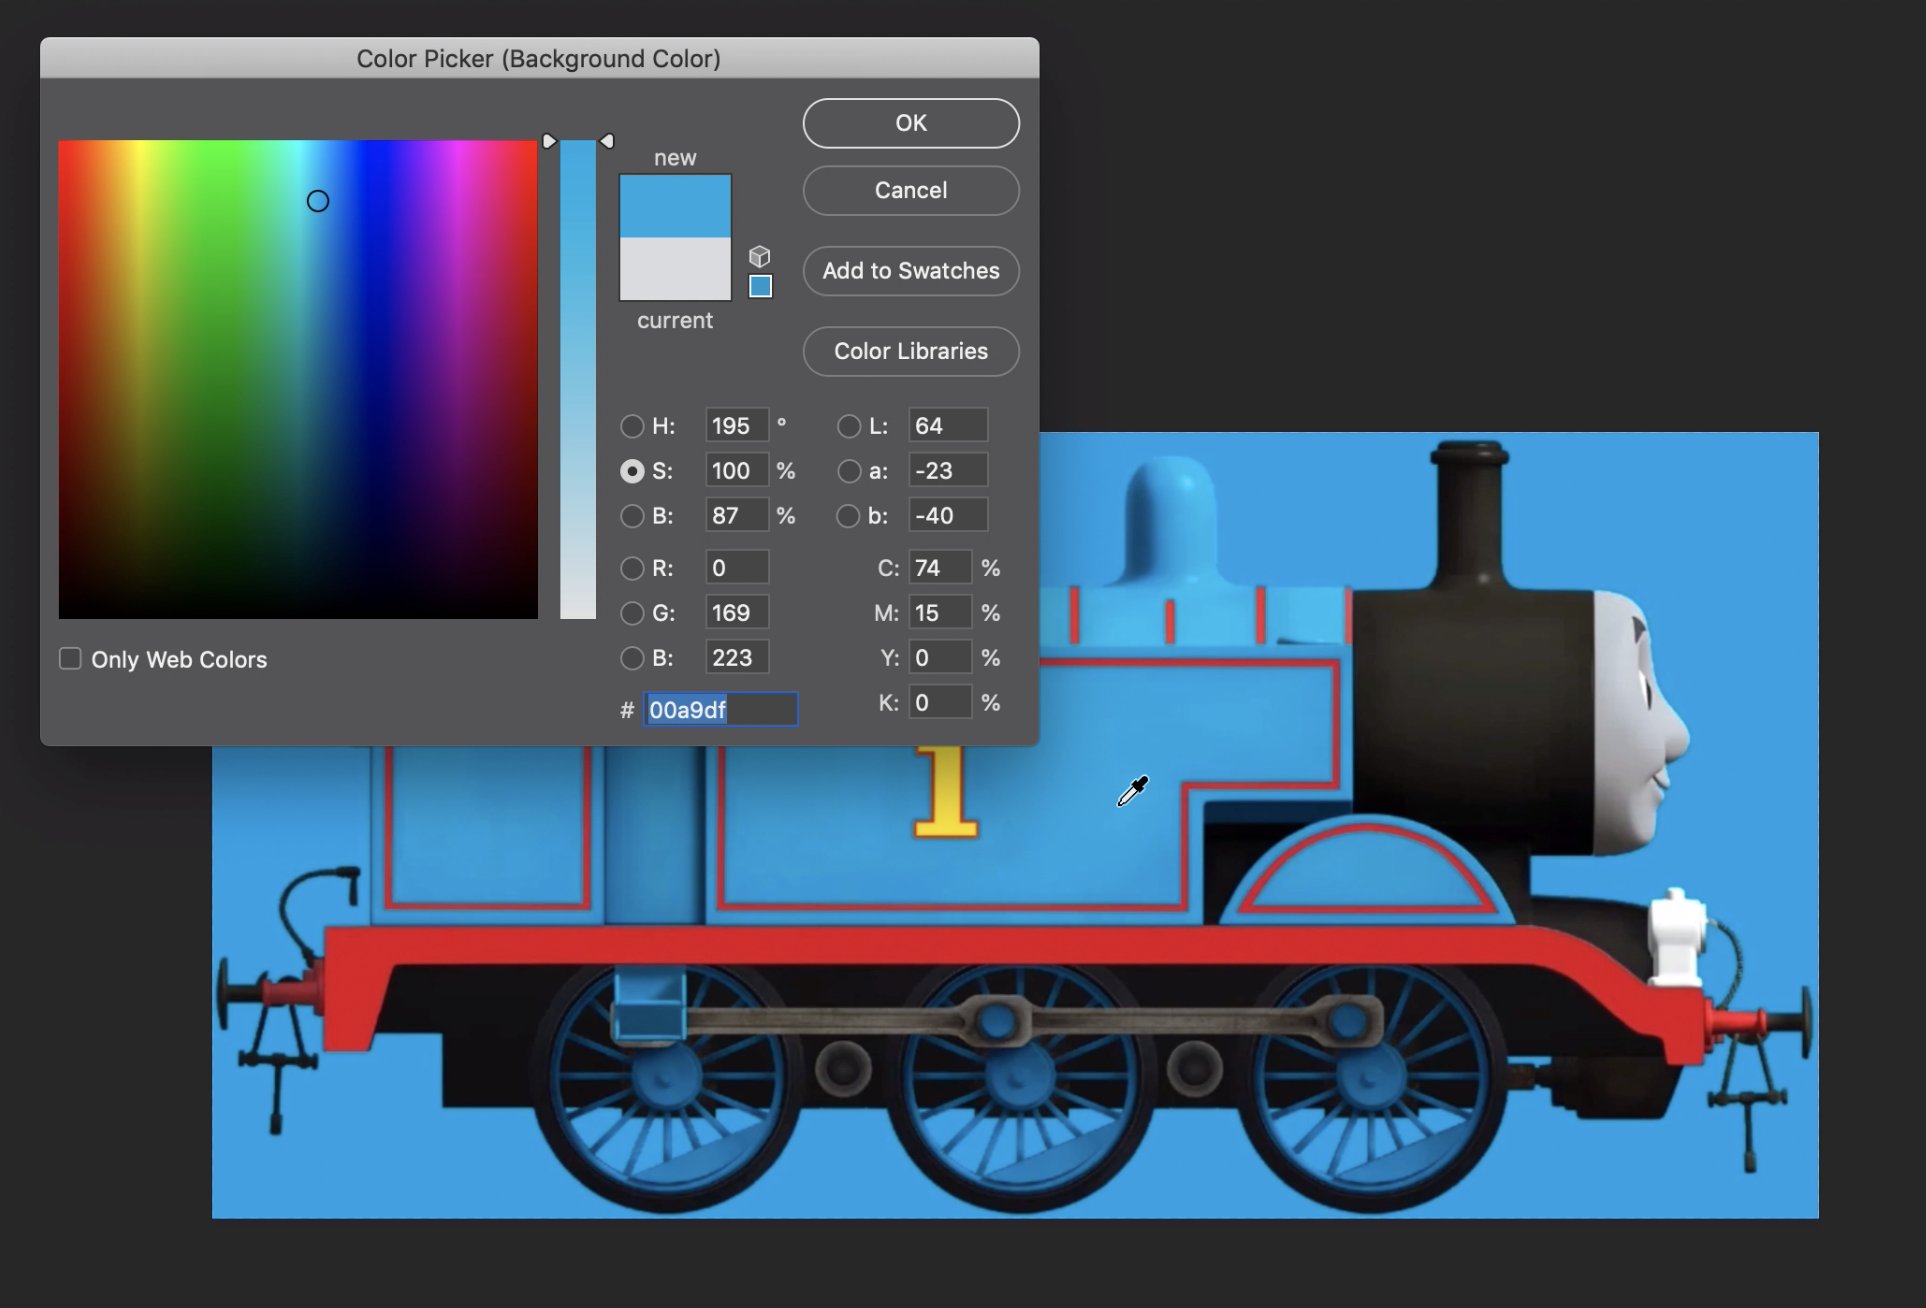Select the R red radio button
This screenshot has width=1926, height=1308.
coord(632,568)
